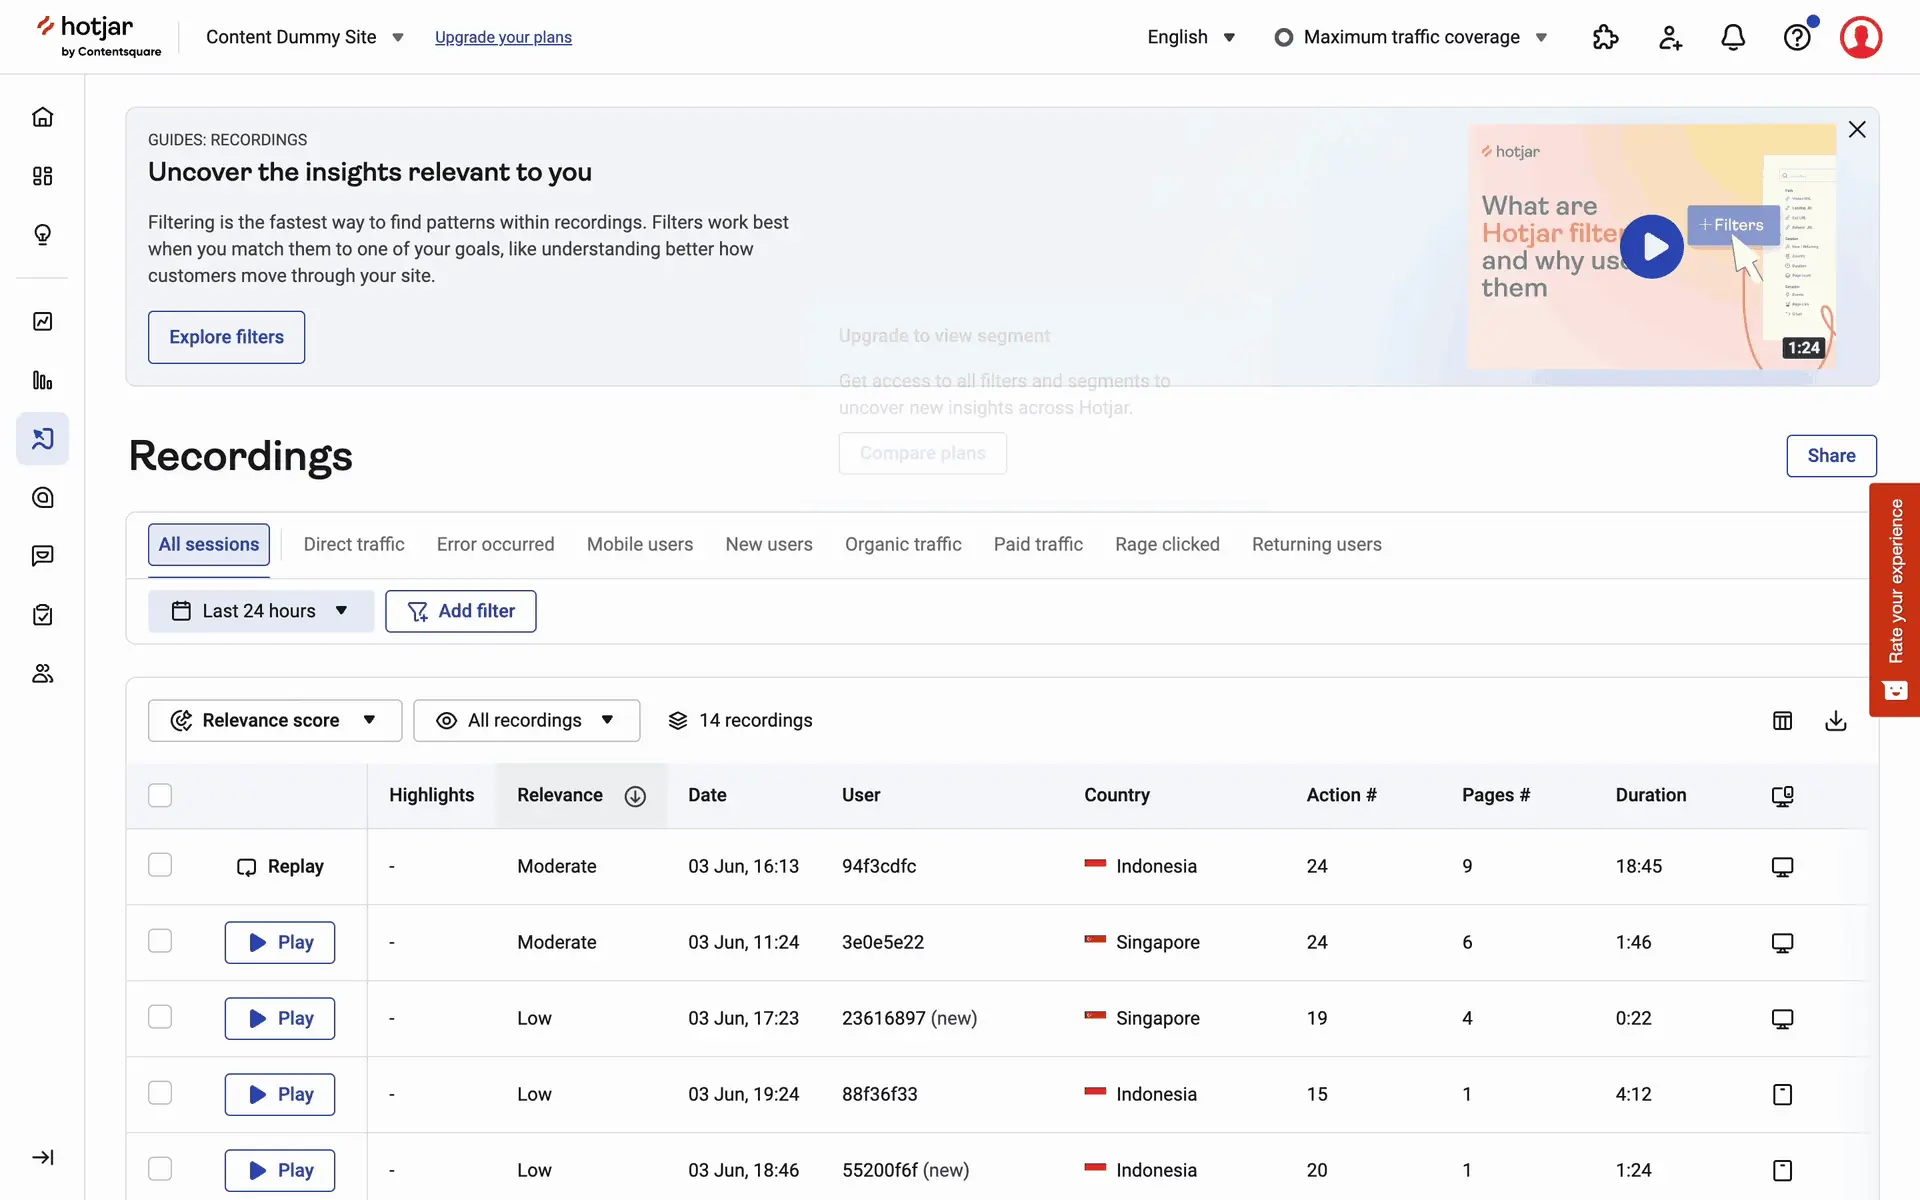Open the edit table columns icon
Viewport: 1920px width, 1200px height.
[x=1782, y=720]
